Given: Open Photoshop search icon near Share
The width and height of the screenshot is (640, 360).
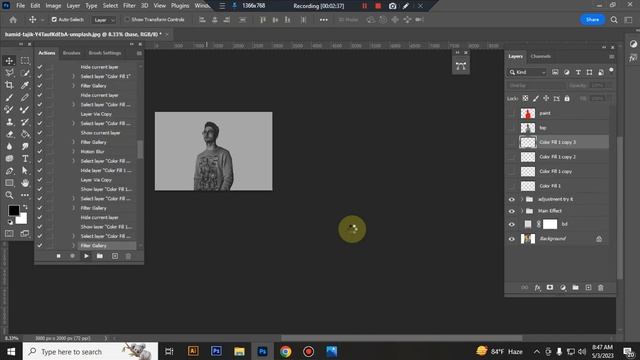Looking at the screenshot, I should click(614, 20).
